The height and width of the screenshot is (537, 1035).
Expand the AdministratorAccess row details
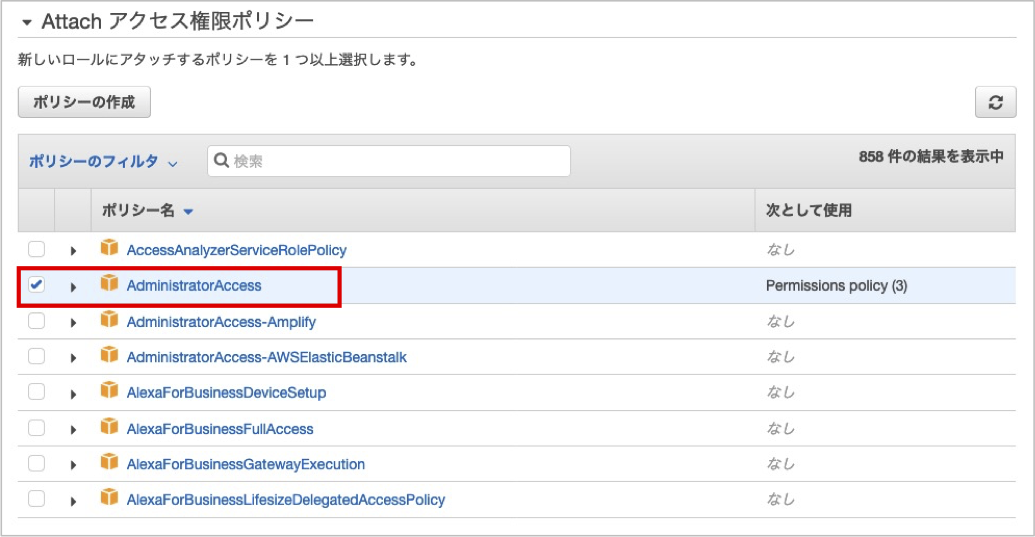pos(73,287)
